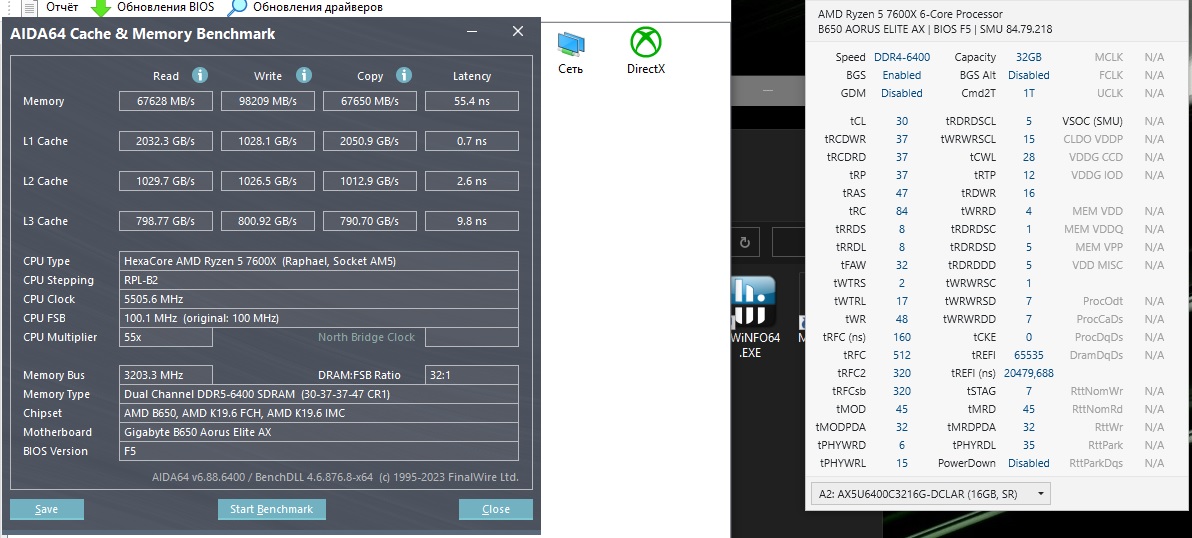The image size is (1192, 538).
Task: Click Memory Write value 98209 MB/s
Action: click(x=268, y=101)
